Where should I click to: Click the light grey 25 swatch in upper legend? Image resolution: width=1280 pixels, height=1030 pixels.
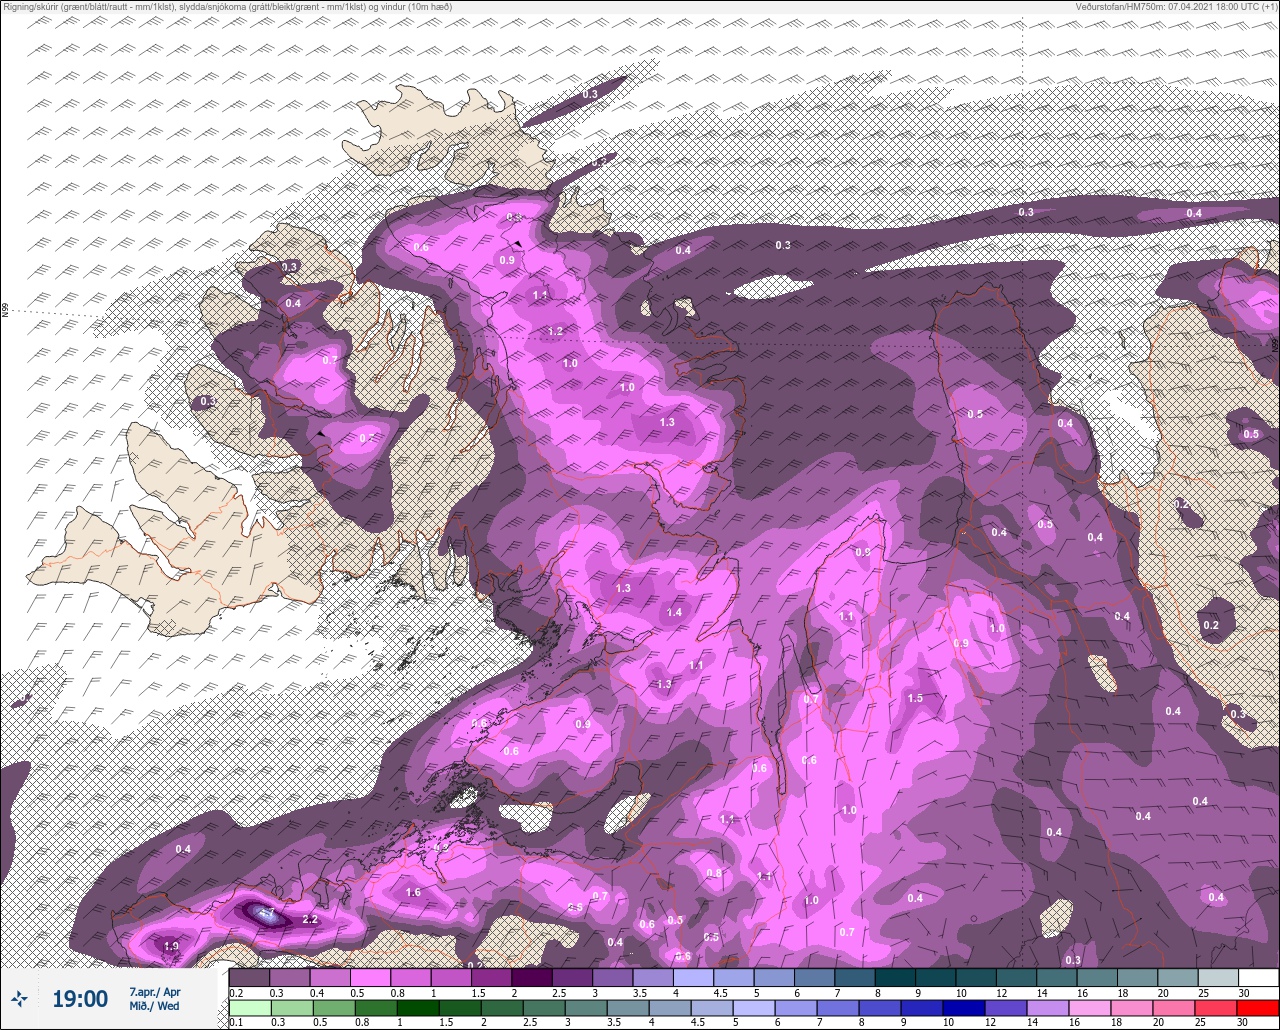click(1218, 978)
